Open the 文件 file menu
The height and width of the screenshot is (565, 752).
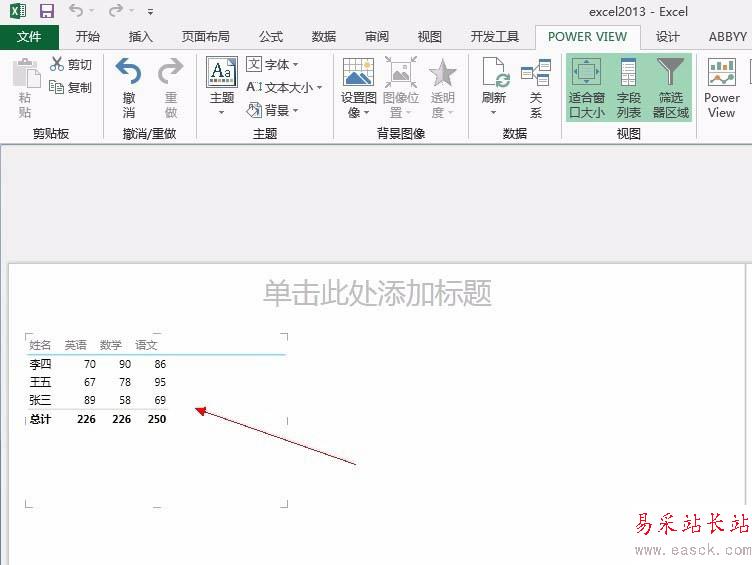(29, 36)
